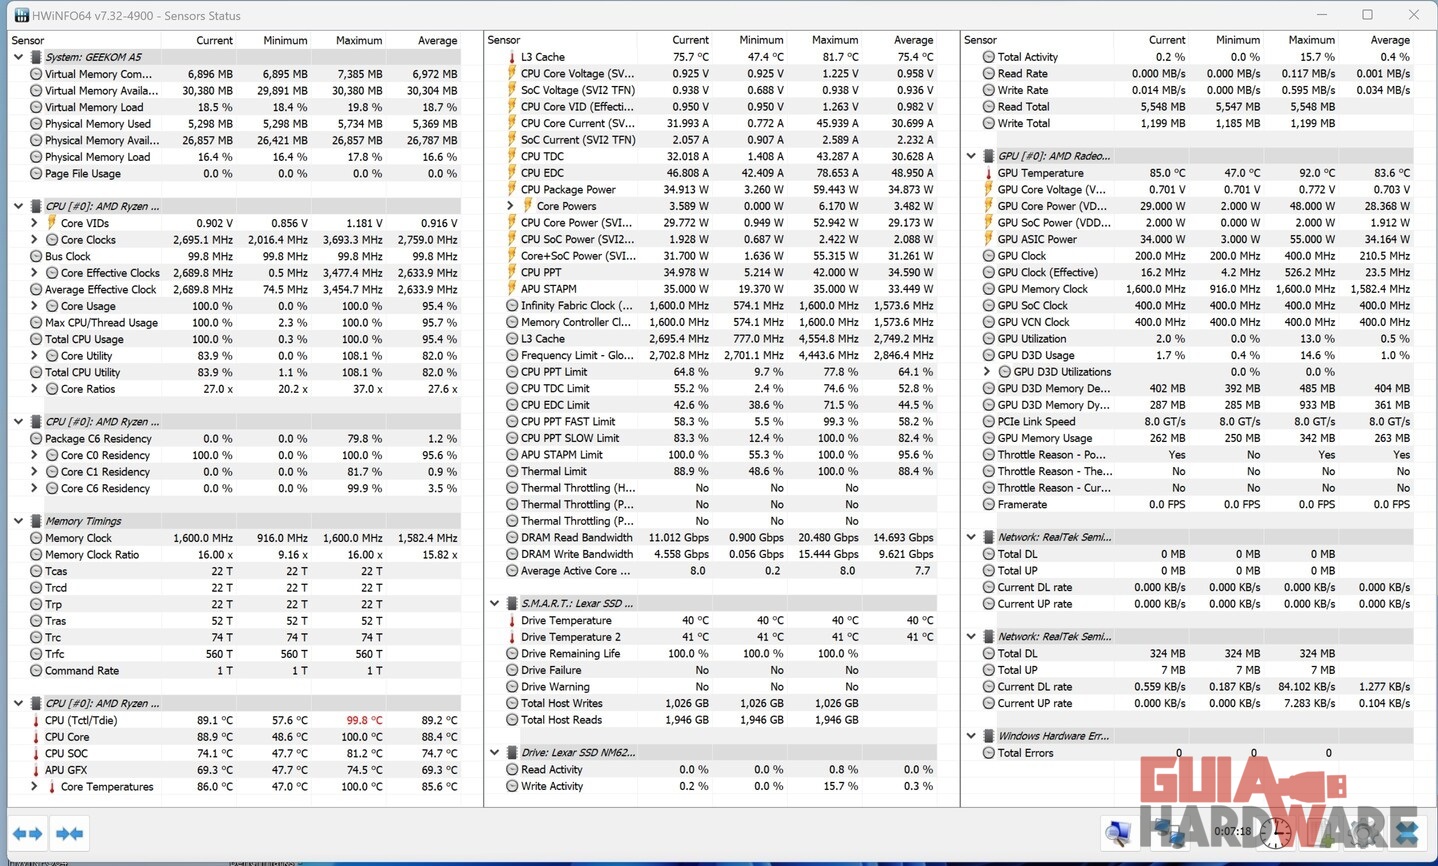The width and height of the screenshot is (1438, 866).
Task: Select the Memory Clock Ratio row label
Action: coord(92,554)
